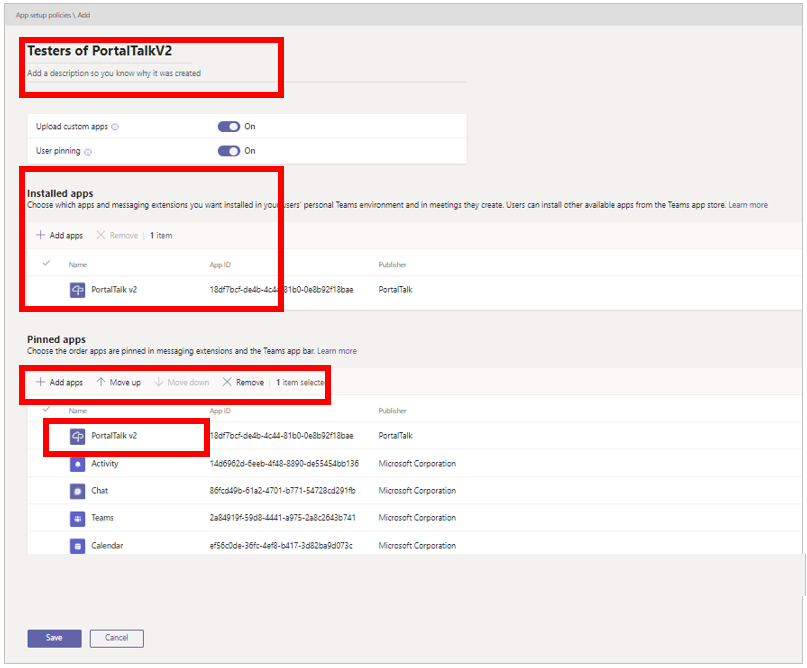The image size is (807, 668).
Task: Go to App setup policies breadcrumb
Action: [x=43, y=15]
